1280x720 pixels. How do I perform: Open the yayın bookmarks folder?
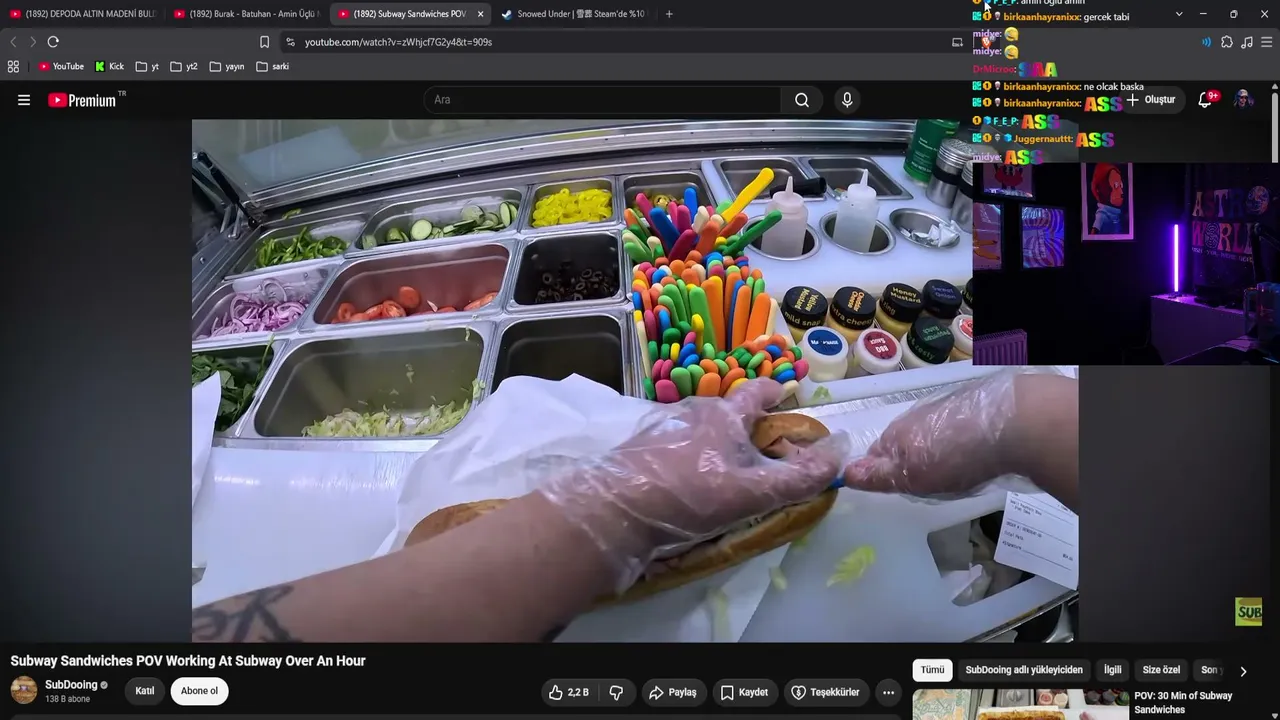click(227, 67)
